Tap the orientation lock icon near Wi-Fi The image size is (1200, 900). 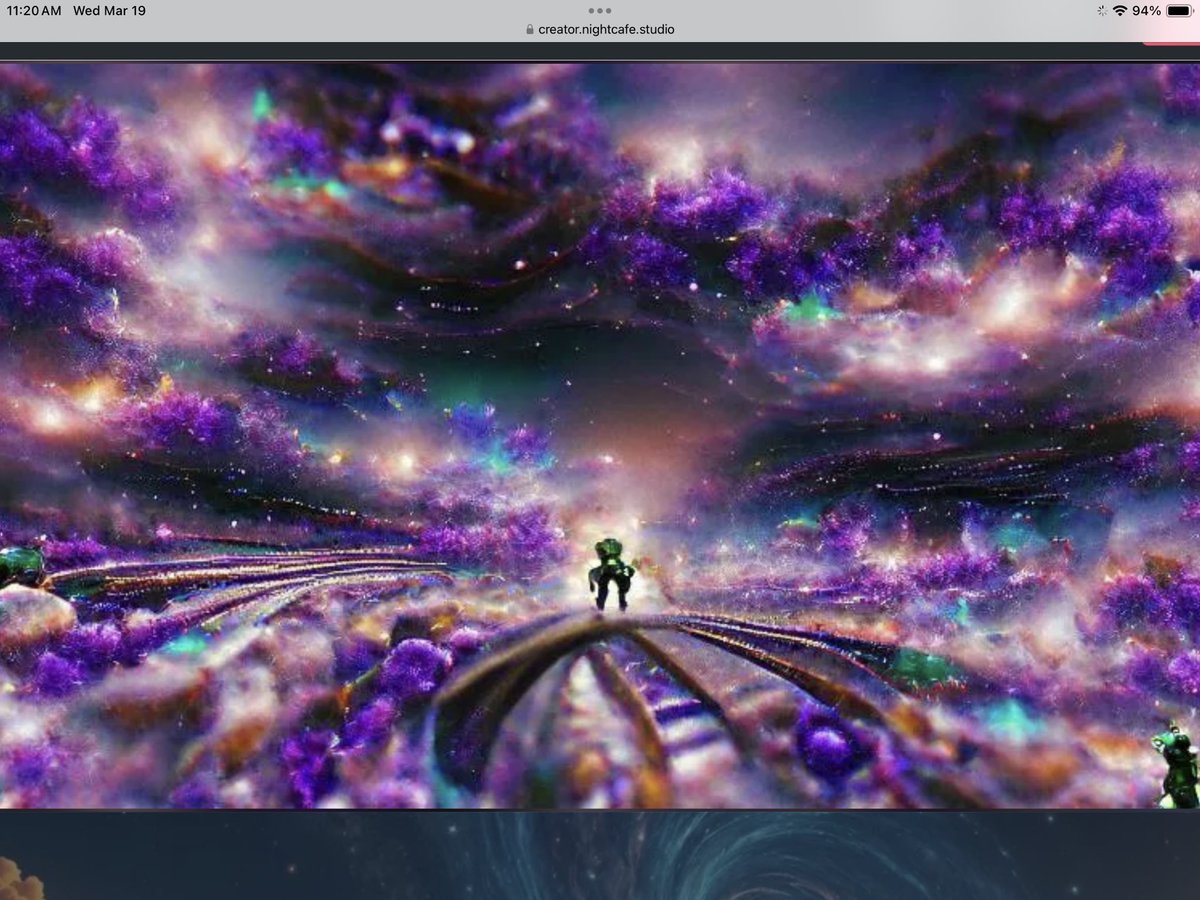click(x=1102, y=10)
